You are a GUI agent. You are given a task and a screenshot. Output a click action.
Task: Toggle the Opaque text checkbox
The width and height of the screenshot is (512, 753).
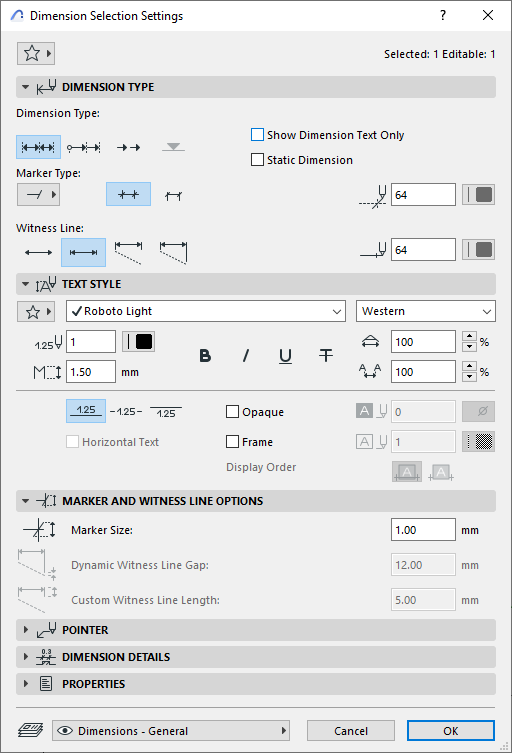pyautogui.click(x=232, y=412)
